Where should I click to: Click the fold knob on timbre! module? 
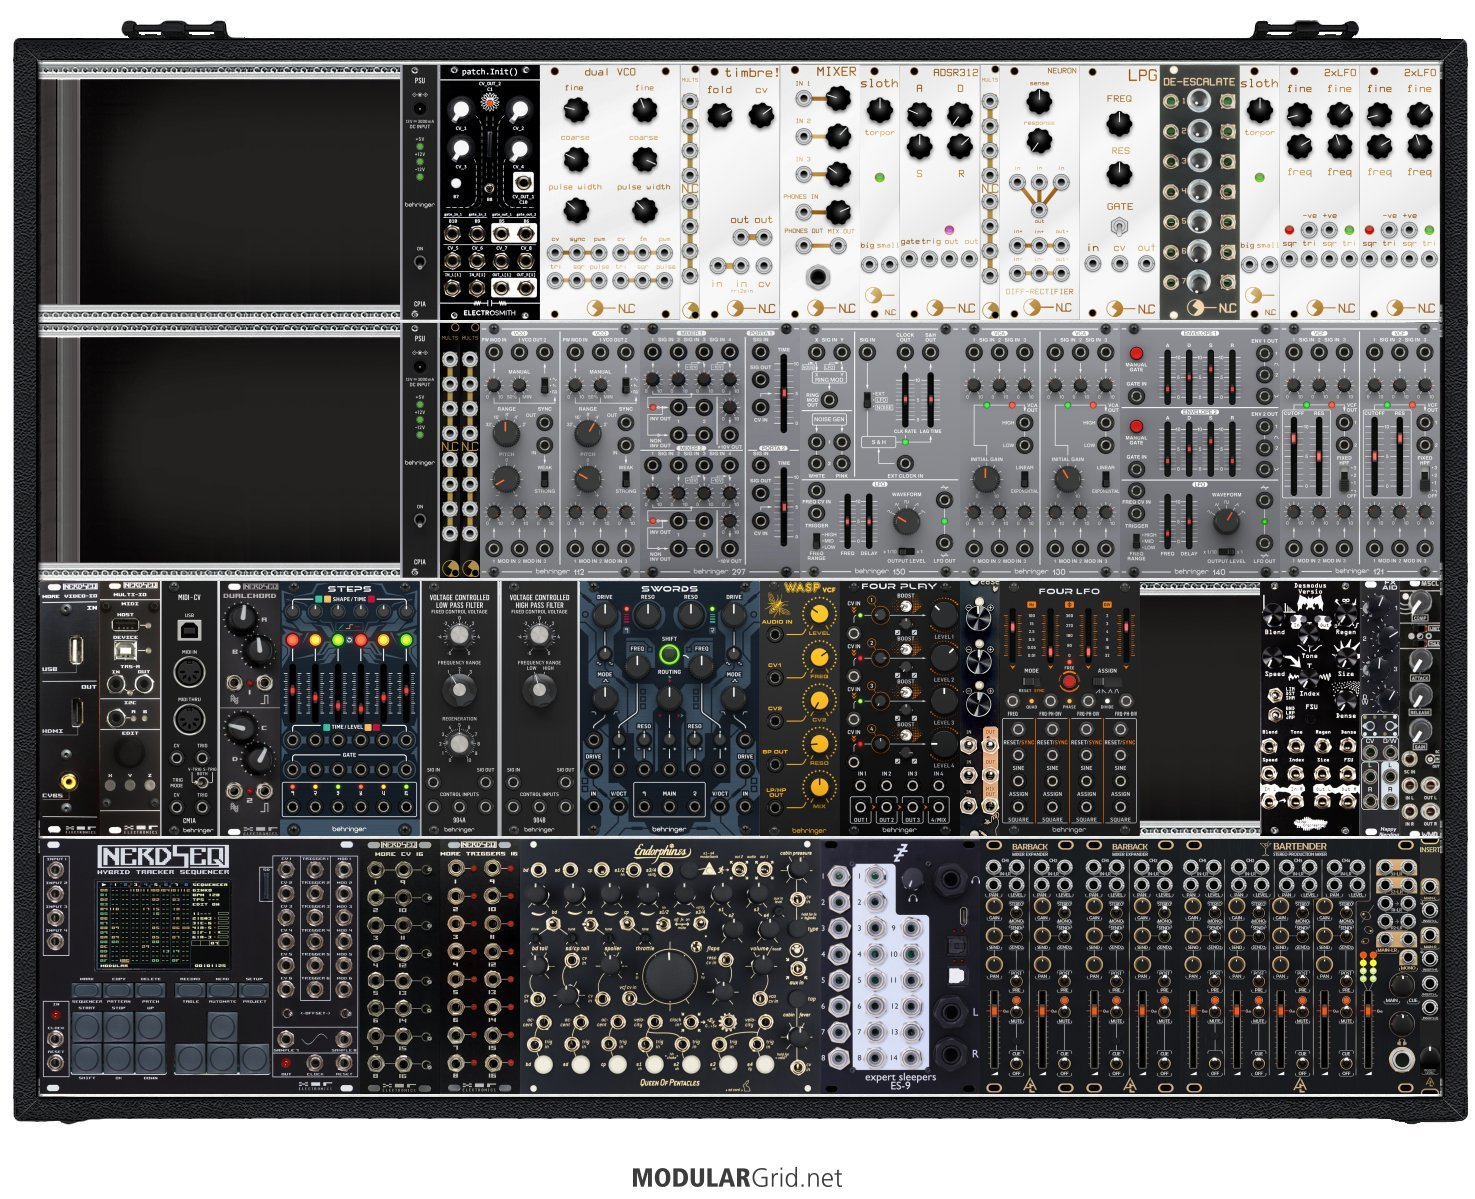pyautogui.click(x=719, y=116)
